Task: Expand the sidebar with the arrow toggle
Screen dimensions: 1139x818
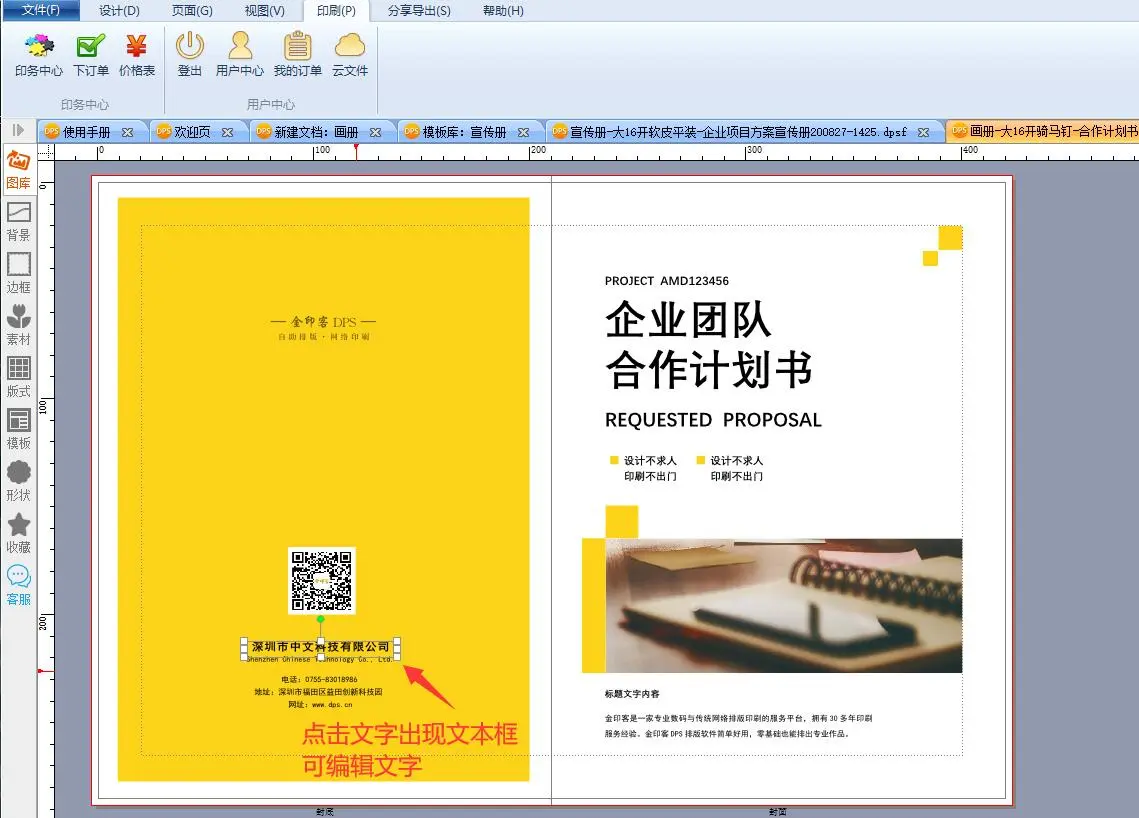Action: coord(18,130)
